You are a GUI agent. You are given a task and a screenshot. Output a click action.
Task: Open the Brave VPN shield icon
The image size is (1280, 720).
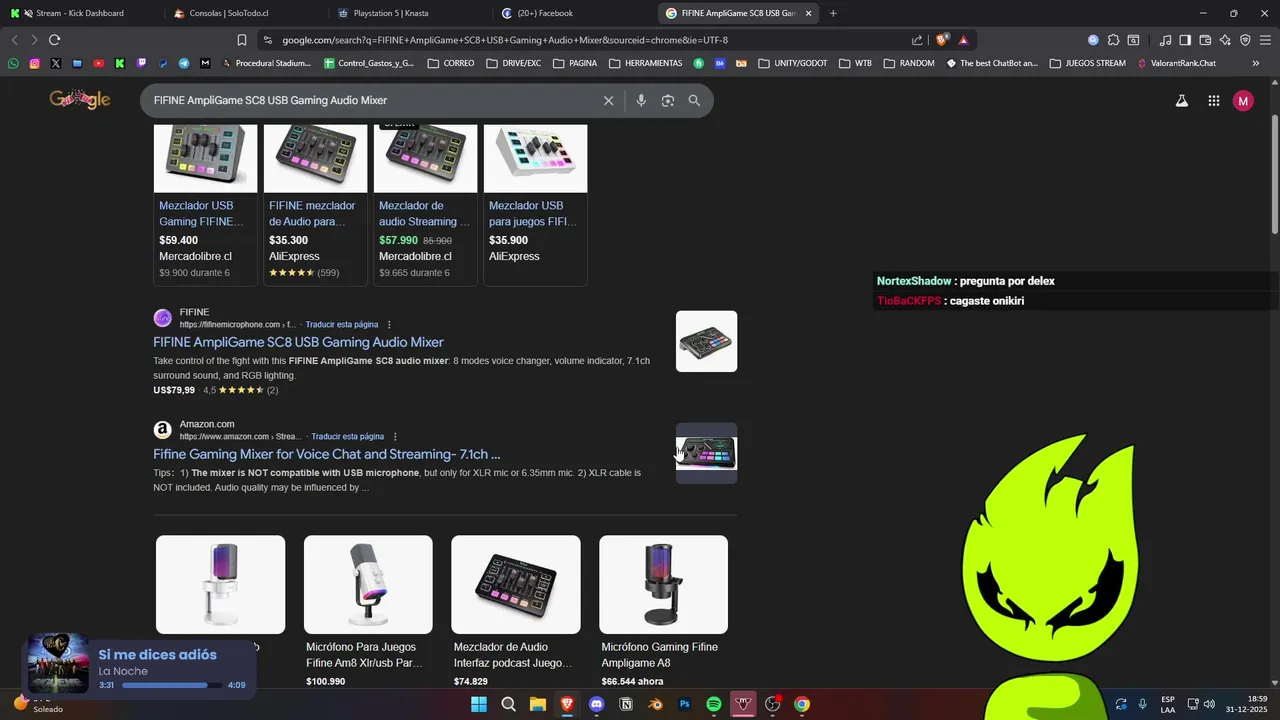coord(1245,40)
